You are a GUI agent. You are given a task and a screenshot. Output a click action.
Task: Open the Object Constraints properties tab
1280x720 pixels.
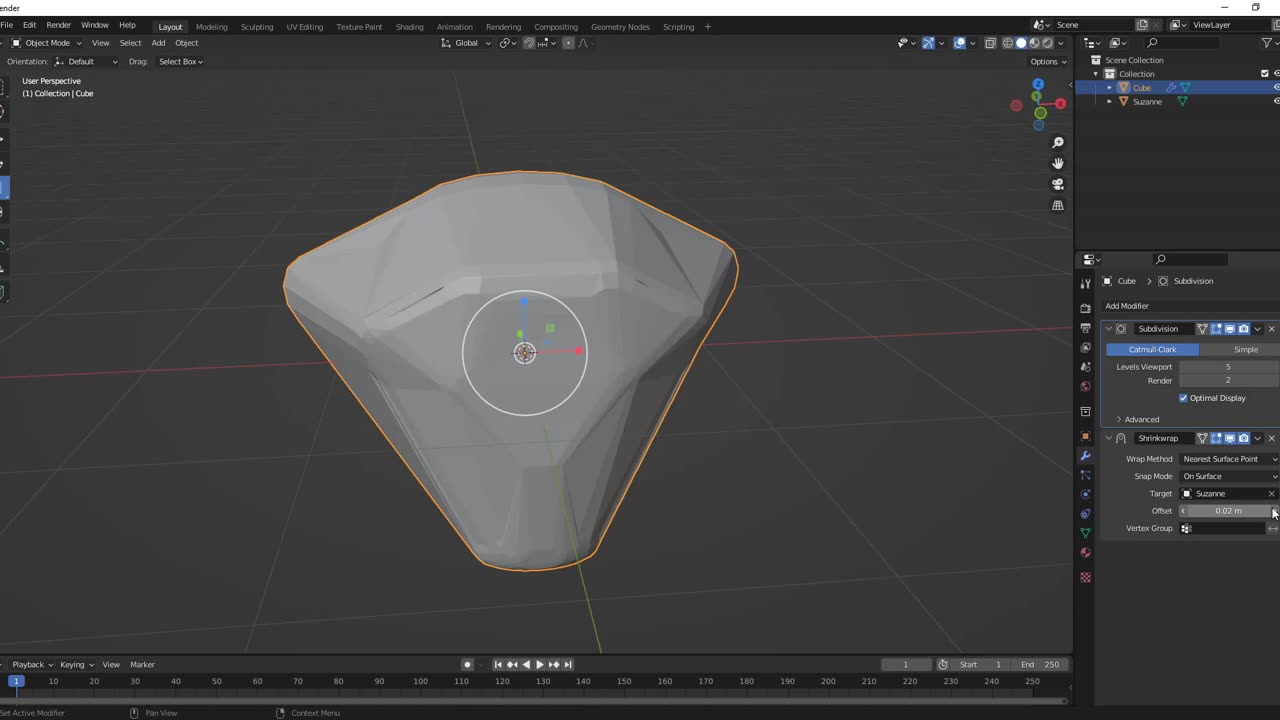(1086, 514)
